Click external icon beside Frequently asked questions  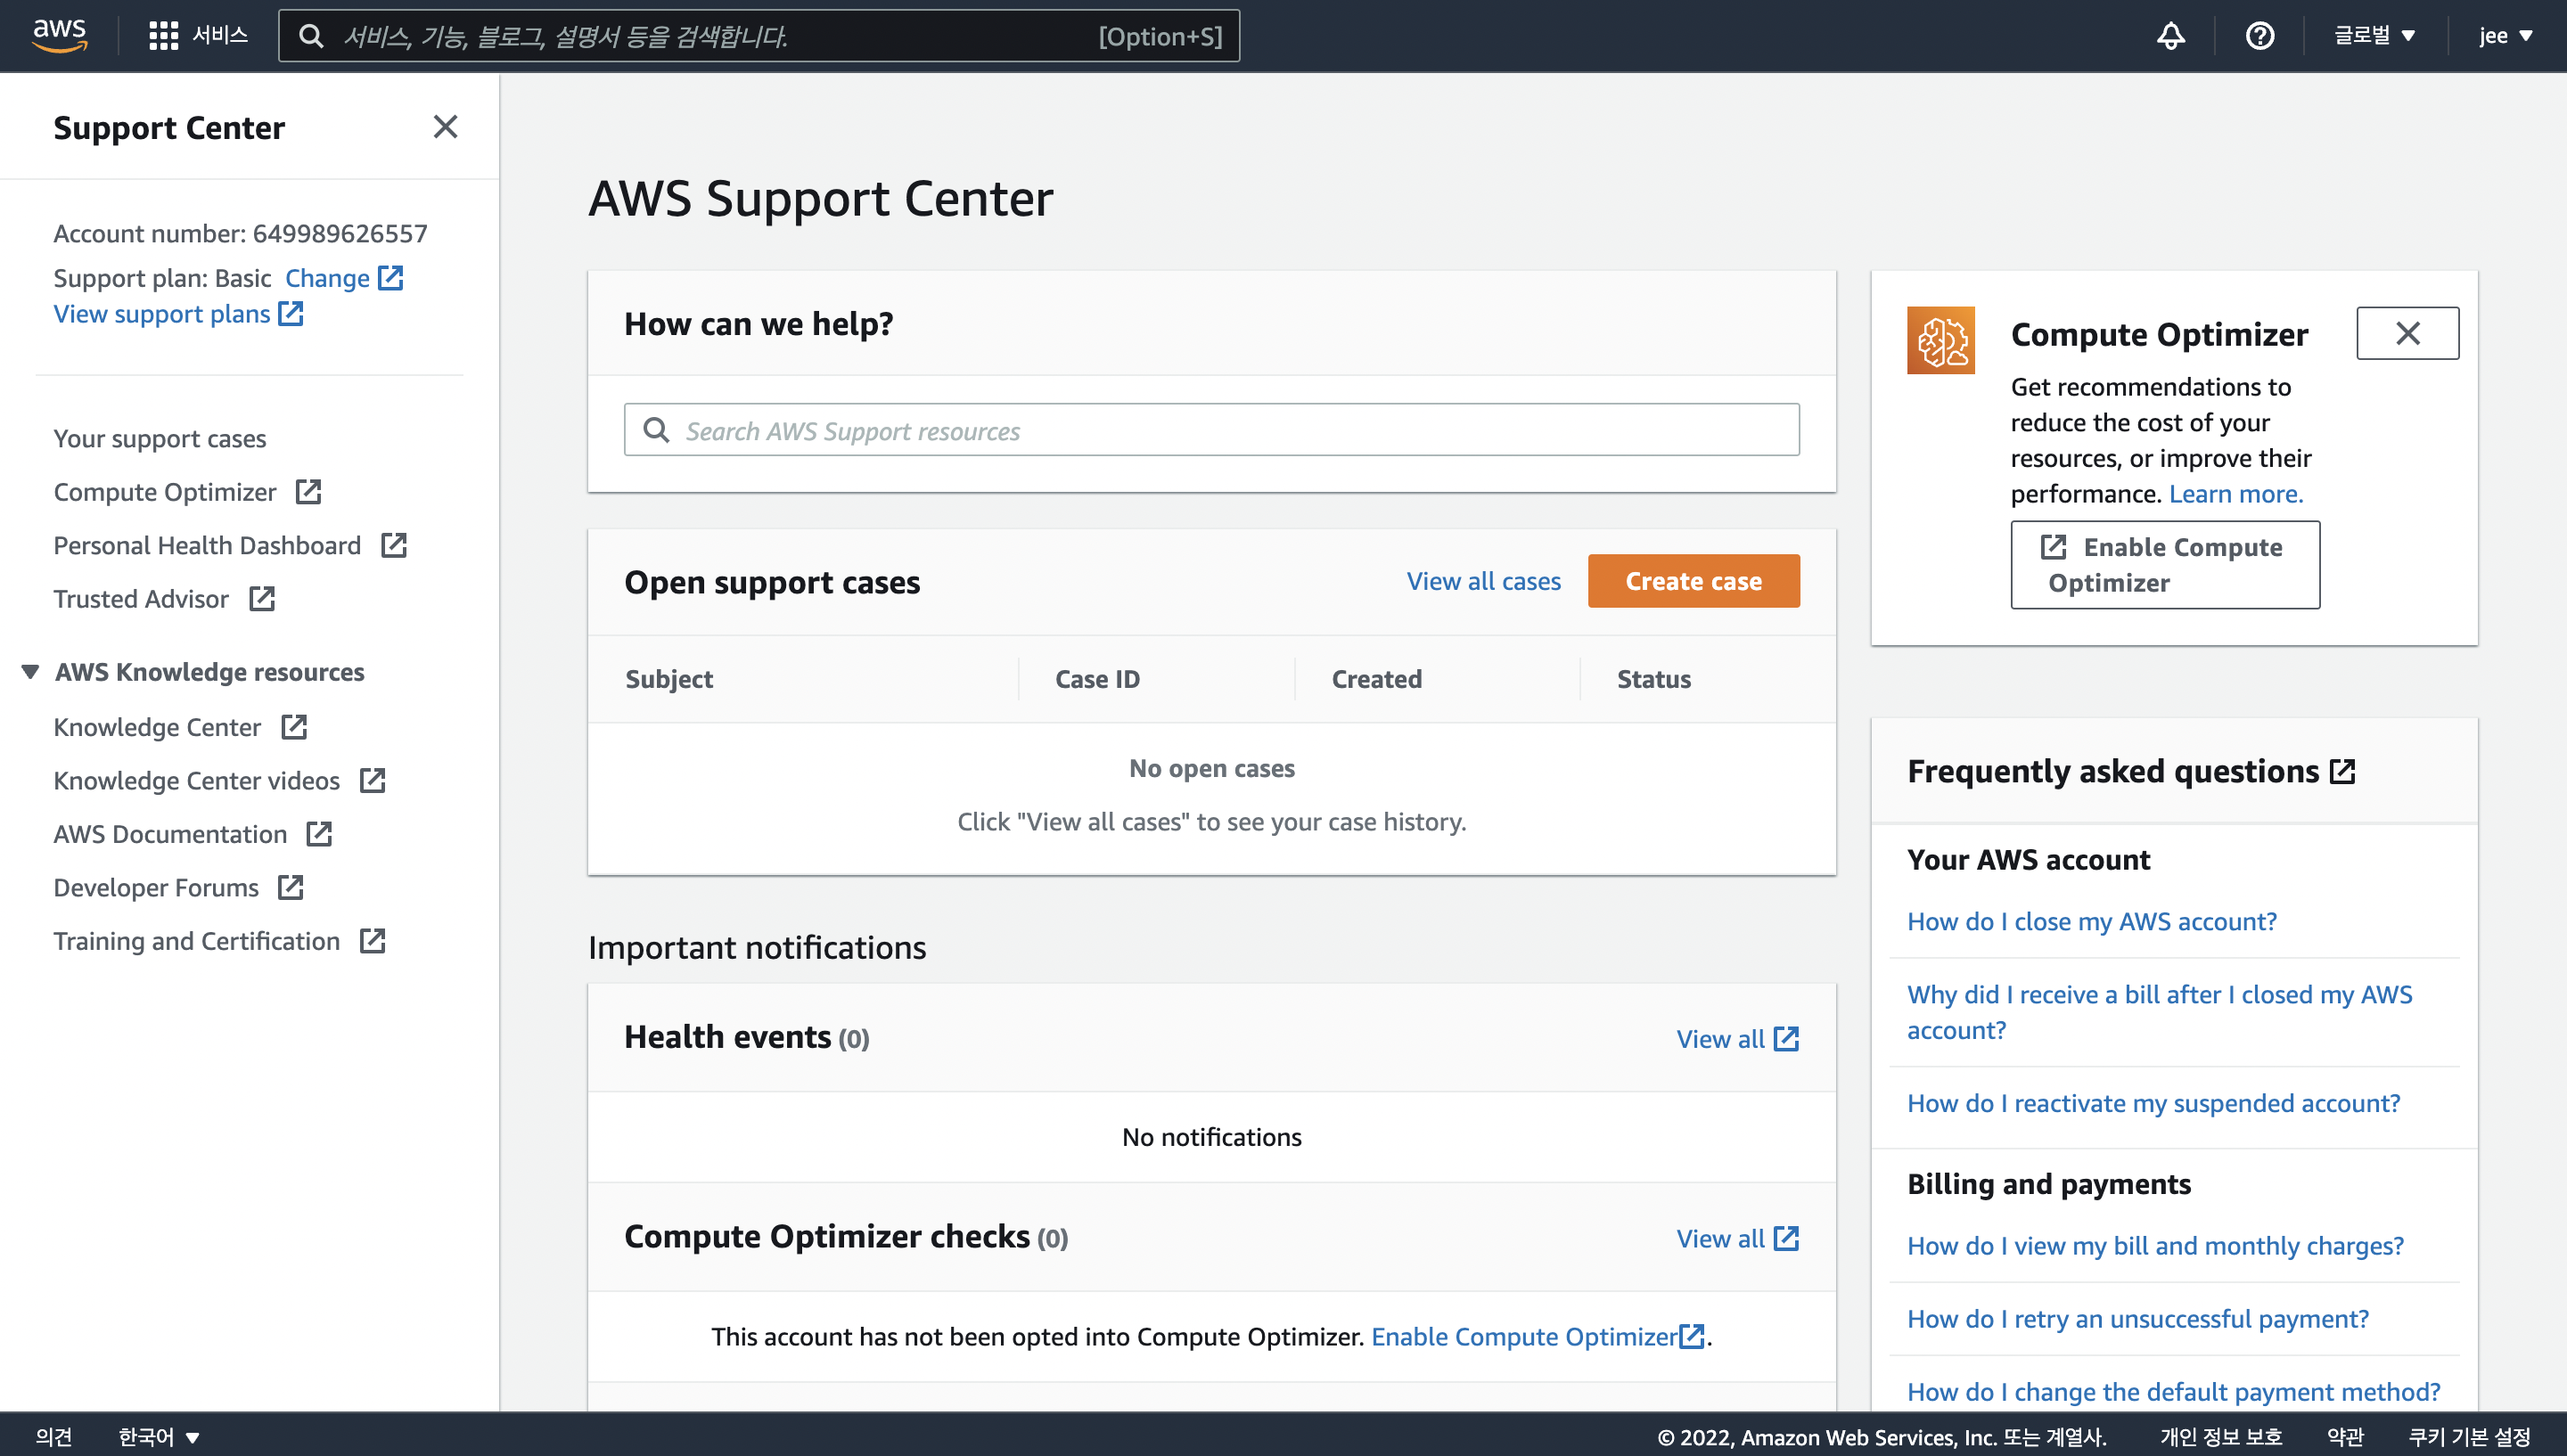pos(2342,771)
